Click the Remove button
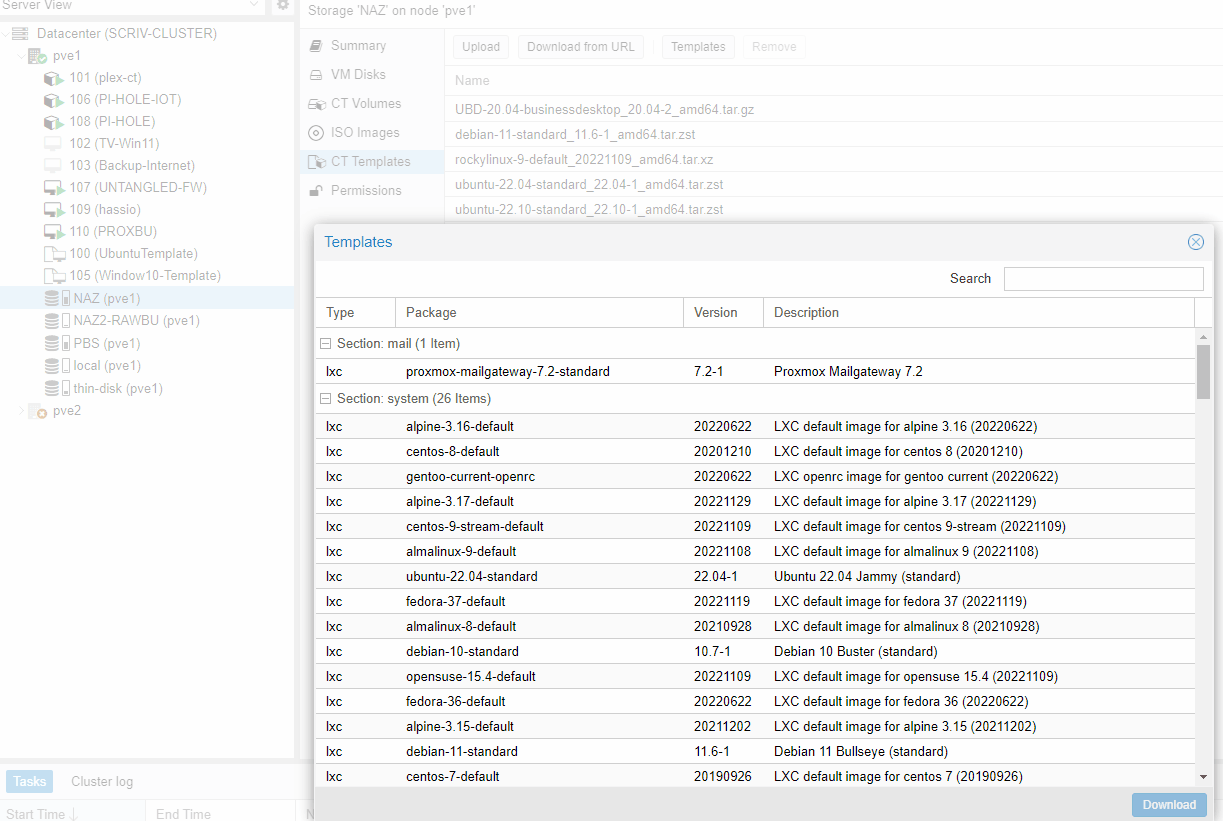The image size is (1223, 821). (x=774, y=47)
